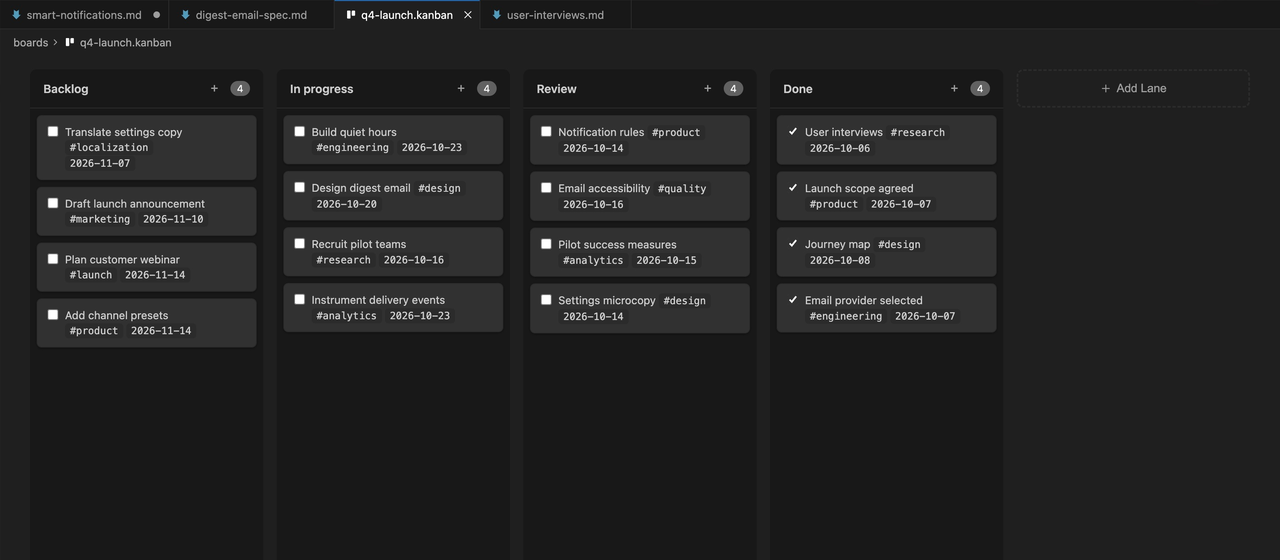1280x560 pixels.
Task: Uncheck the Journey map card
Action: pos(793,243)
